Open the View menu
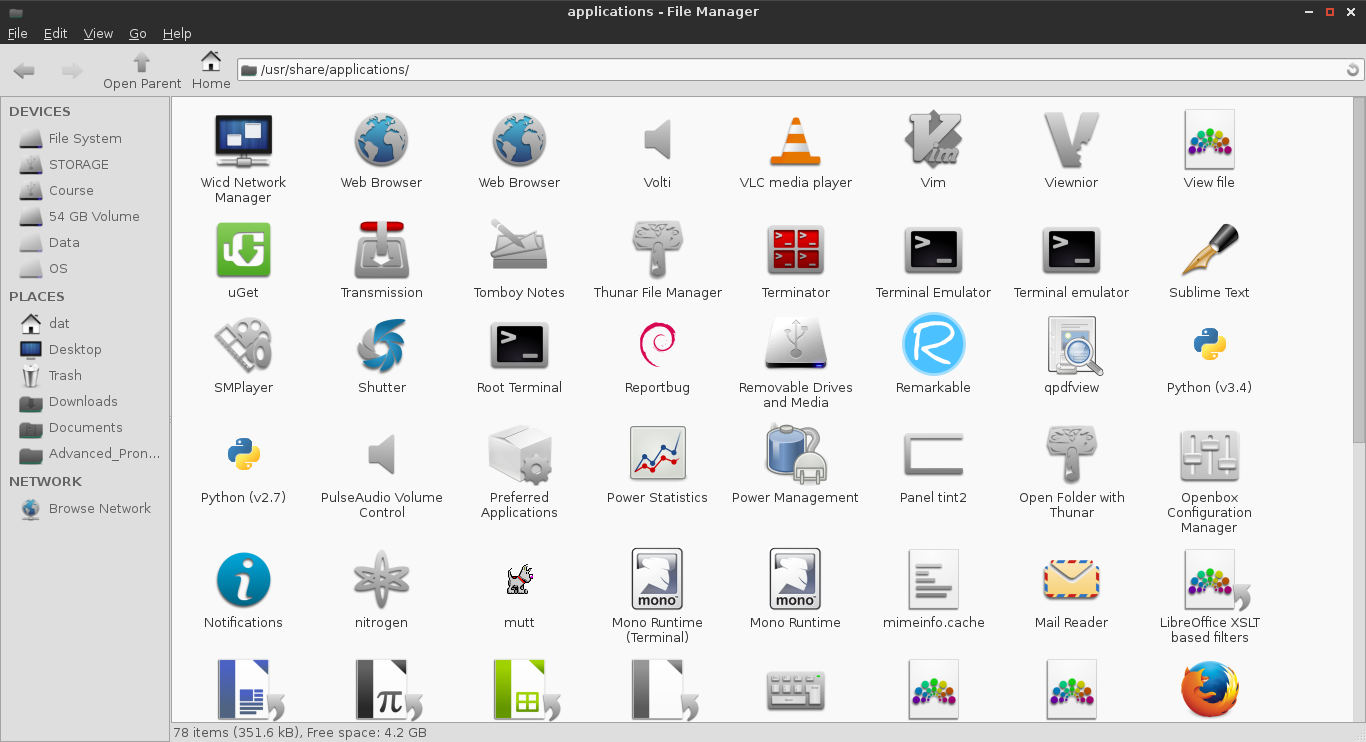 [x=98, y=33]
